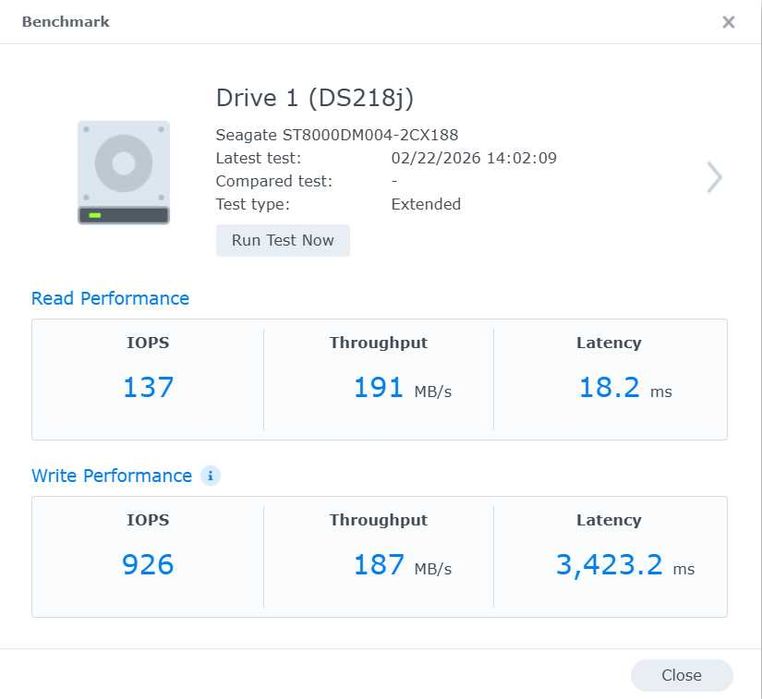Click the Benchmark dialog title

(x=66, y=22)
